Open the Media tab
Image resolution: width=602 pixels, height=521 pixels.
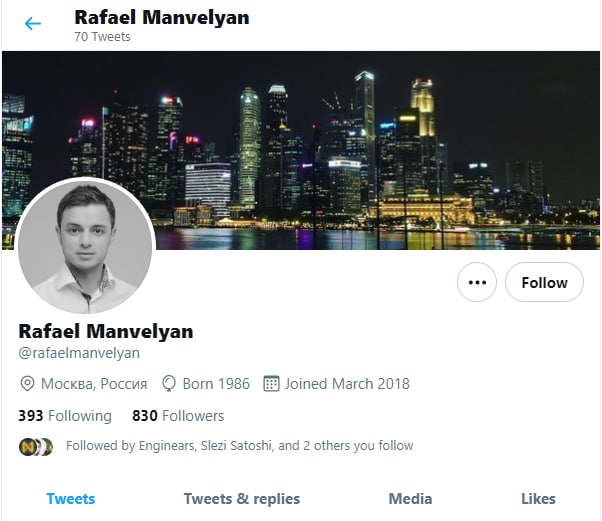[x=410, y=499]
